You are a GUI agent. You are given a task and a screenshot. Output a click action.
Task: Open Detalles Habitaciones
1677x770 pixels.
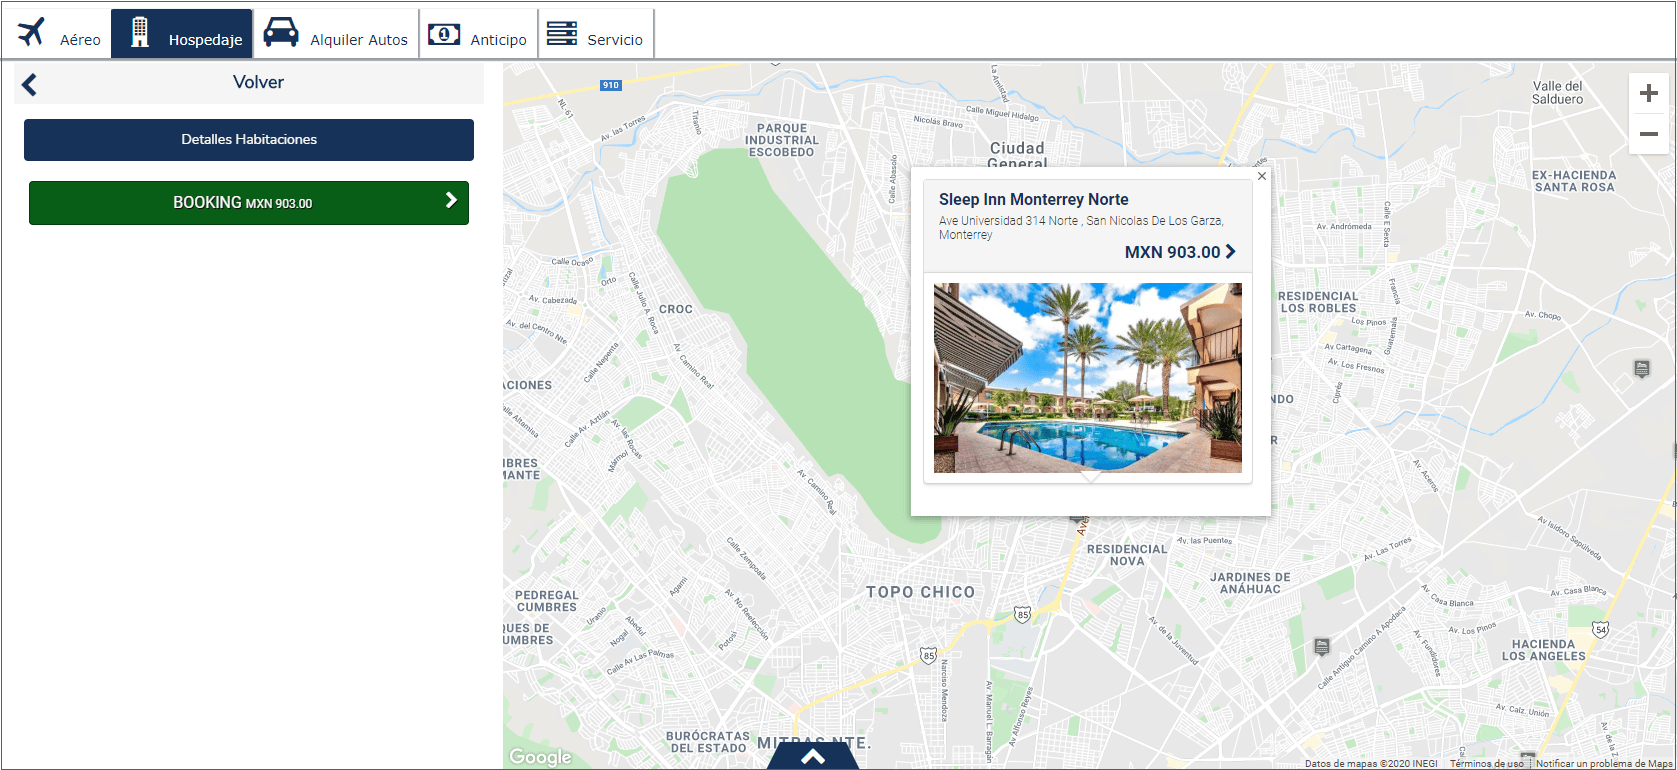(x=249, y=140)
